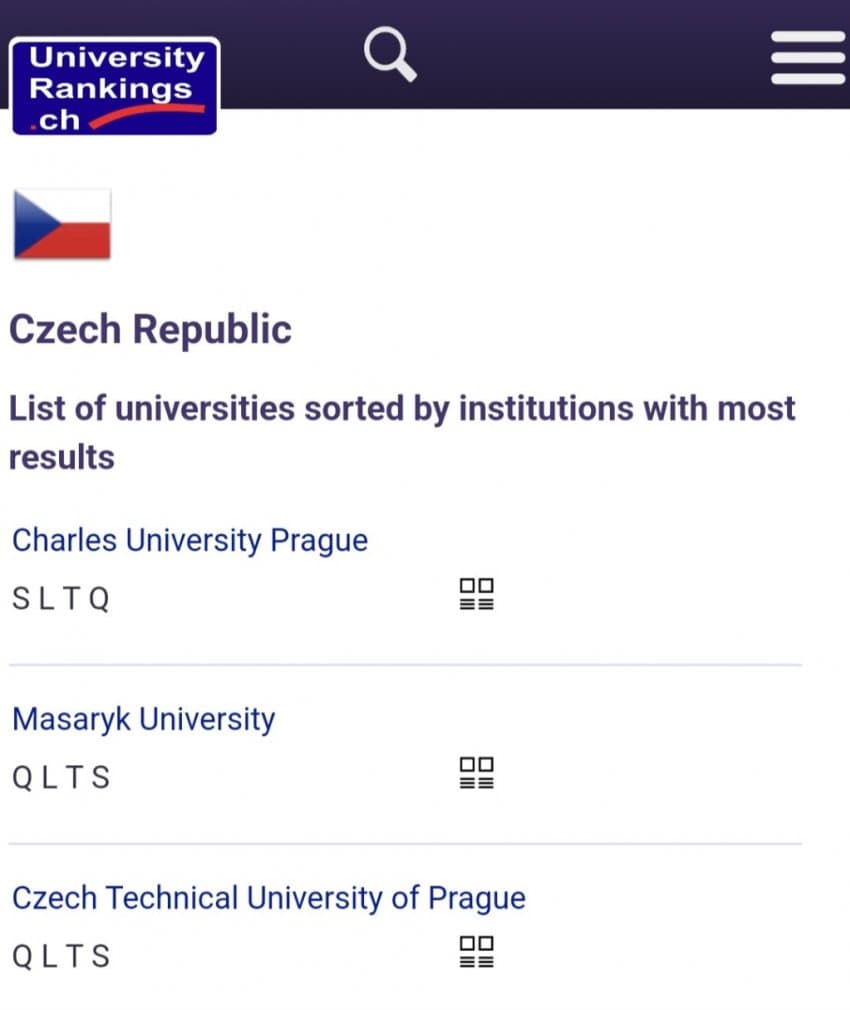Click the details grid icon for Charles University
Image resolution: width=850 pixels, height=1010 pixels.
[x=477, y=594]
